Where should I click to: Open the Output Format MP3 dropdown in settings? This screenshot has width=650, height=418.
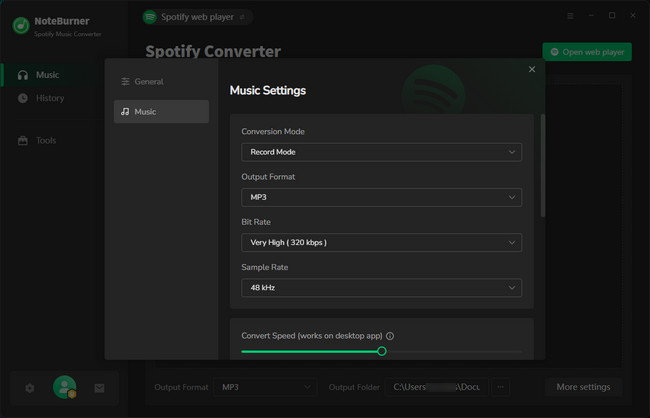381,197
